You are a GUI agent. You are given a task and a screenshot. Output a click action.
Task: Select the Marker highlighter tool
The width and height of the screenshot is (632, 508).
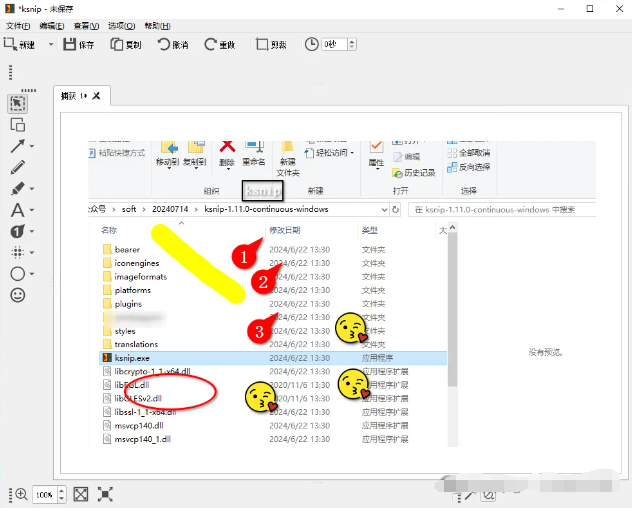(x=17, y=189)
